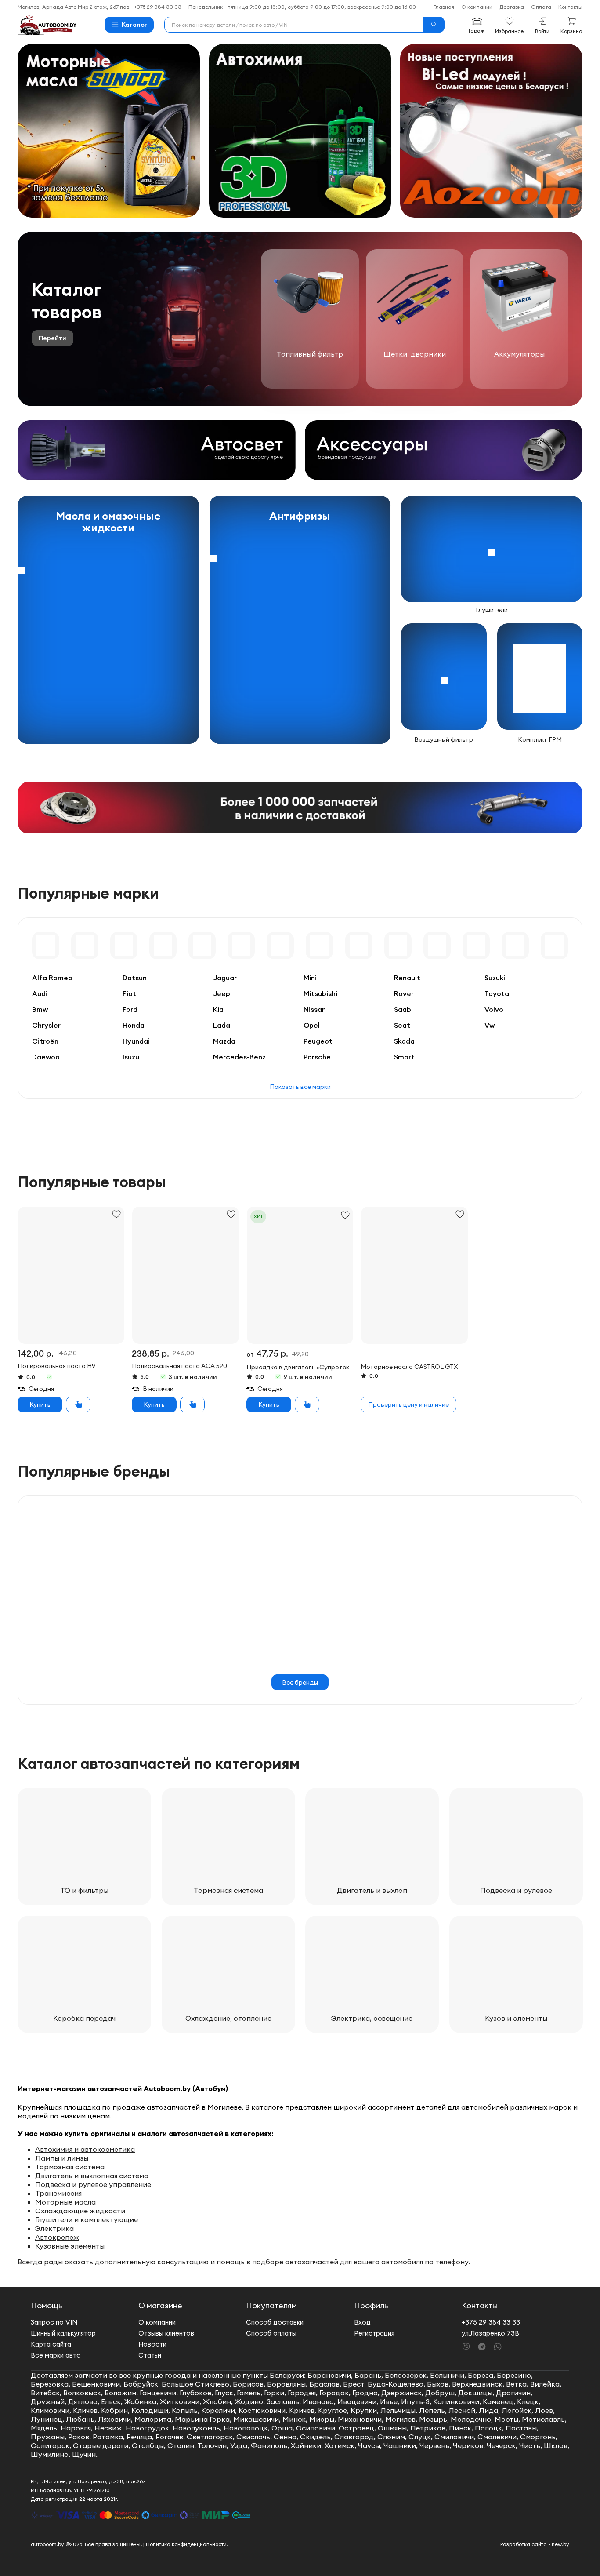600x2576 pixels.
Task: Open the Каталог dropdown button
Action: pyautogui.click(x=129, y=24)
